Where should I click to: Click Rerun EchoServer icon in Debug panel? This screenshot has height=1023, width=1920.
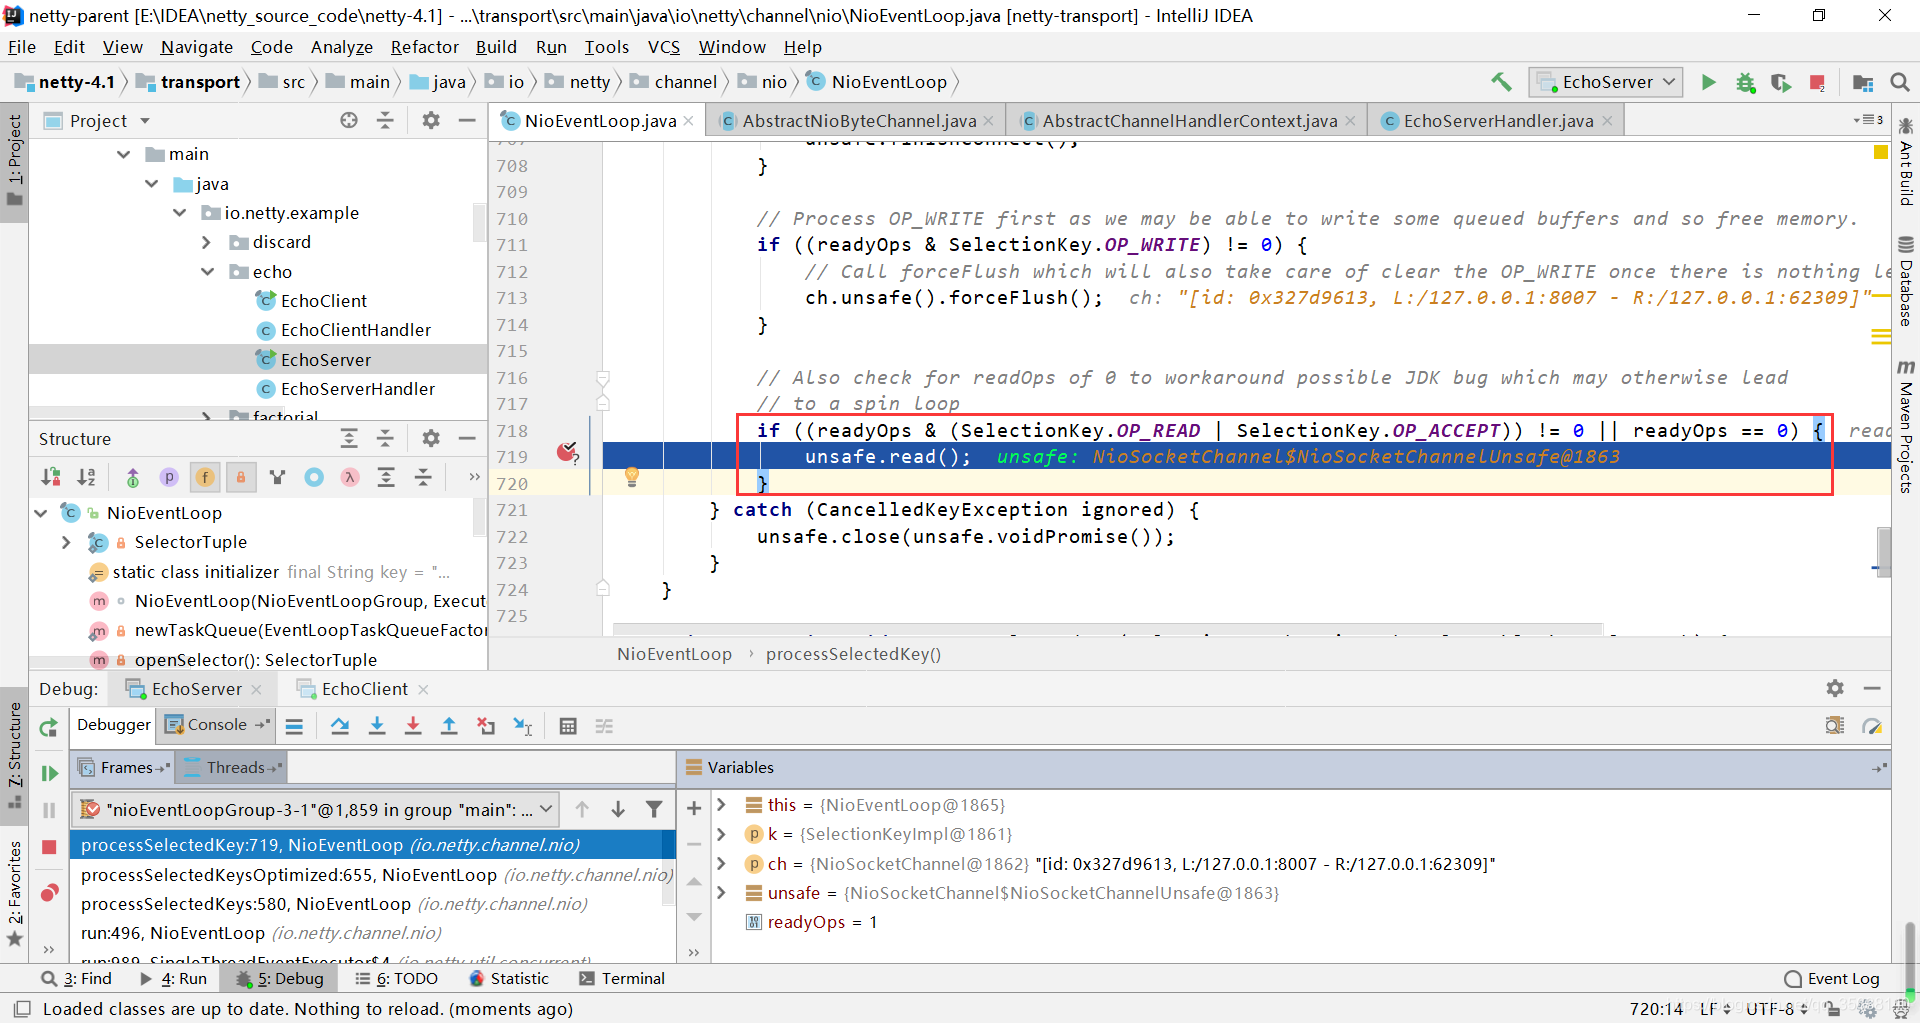48,728
